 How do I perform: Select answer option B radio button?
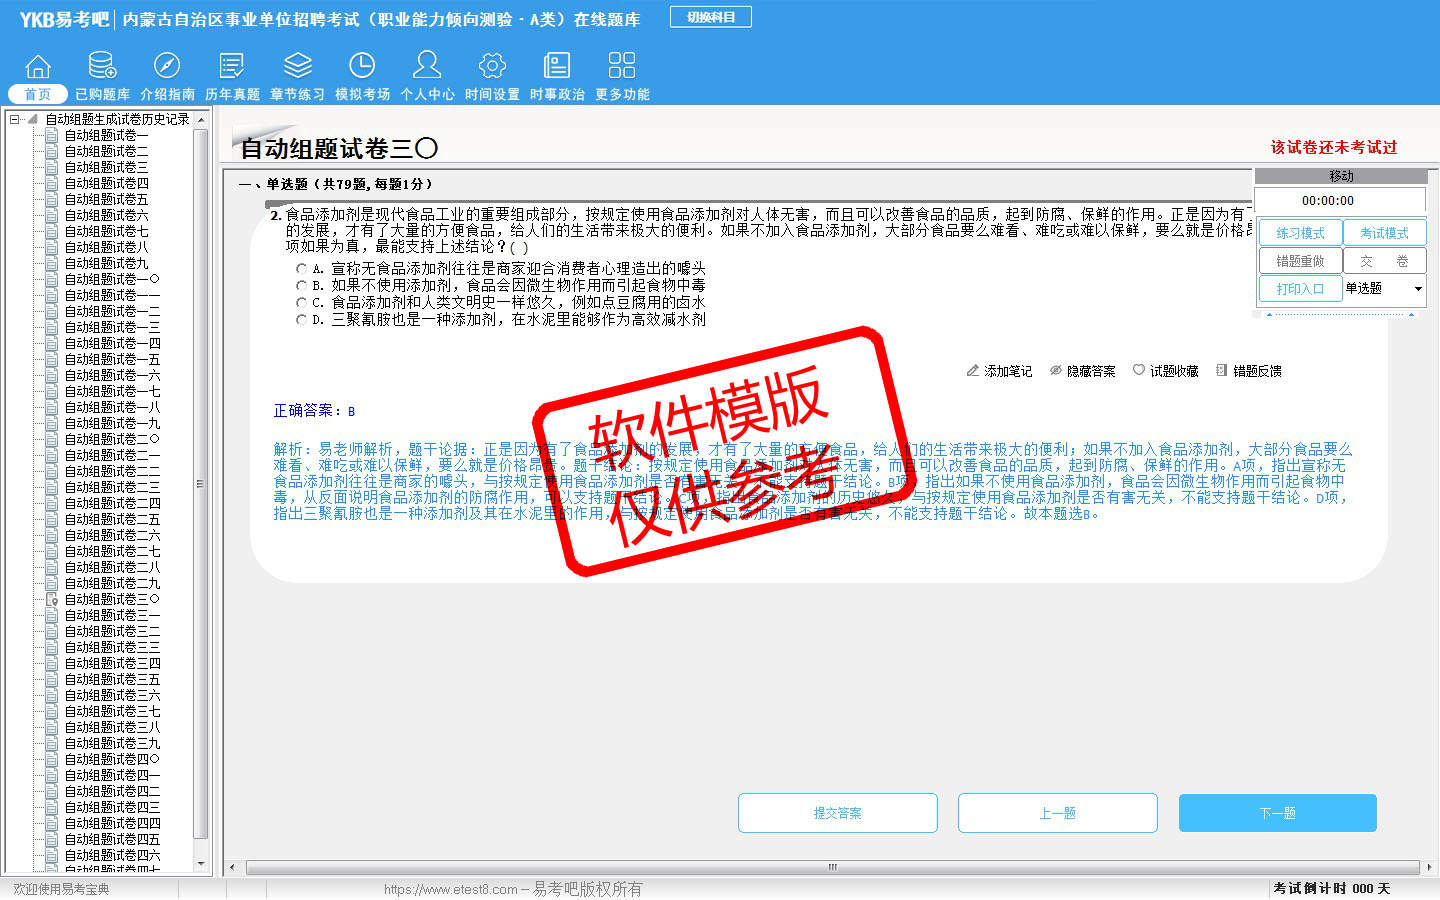301,286
